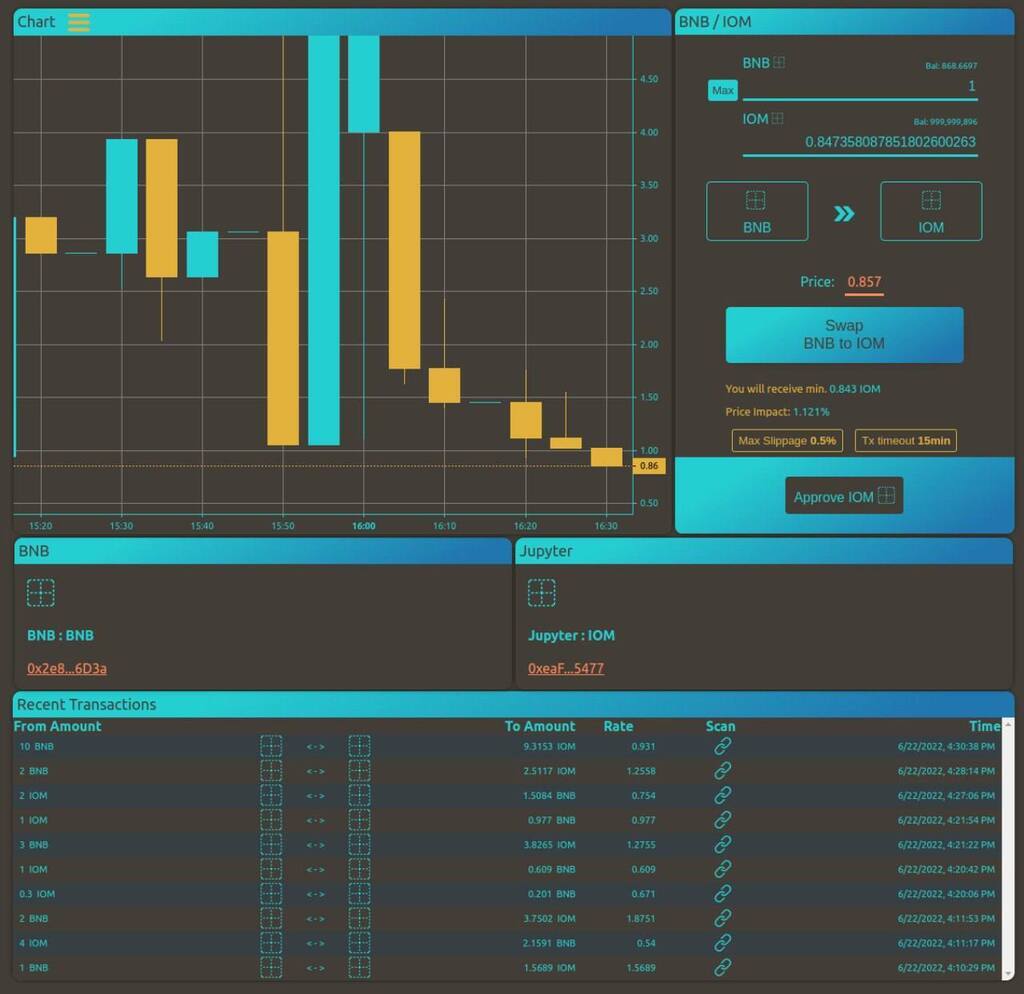Click the double-arrow swap direction icon
This screenshot has height=994, width=1024.
(844, 213)
